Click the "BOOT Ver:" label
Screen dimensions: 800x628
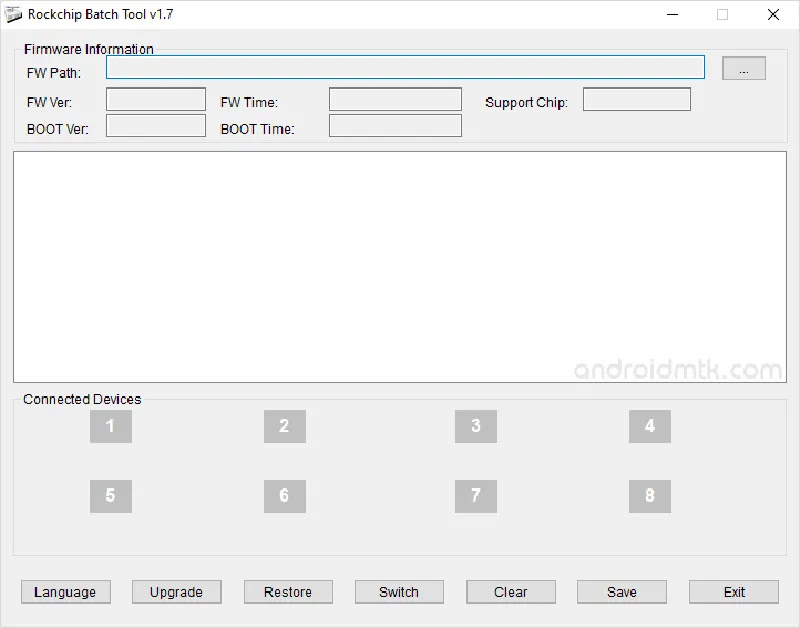click(58, 129)
